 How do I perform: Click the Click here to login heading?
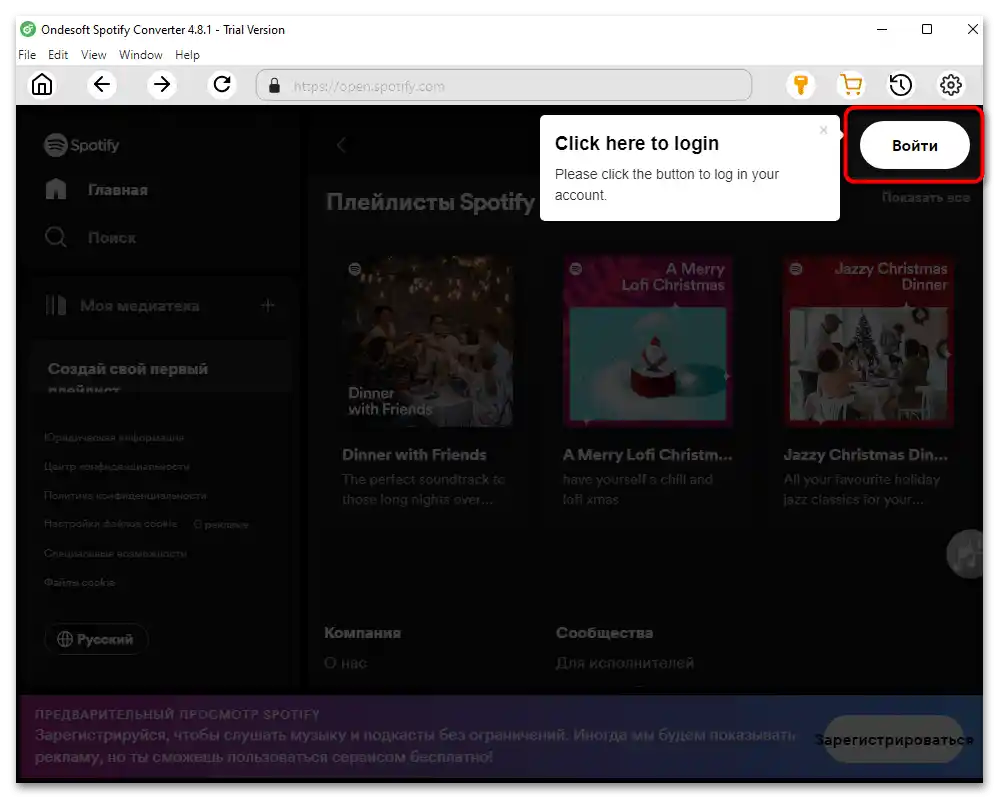point(636,143)
